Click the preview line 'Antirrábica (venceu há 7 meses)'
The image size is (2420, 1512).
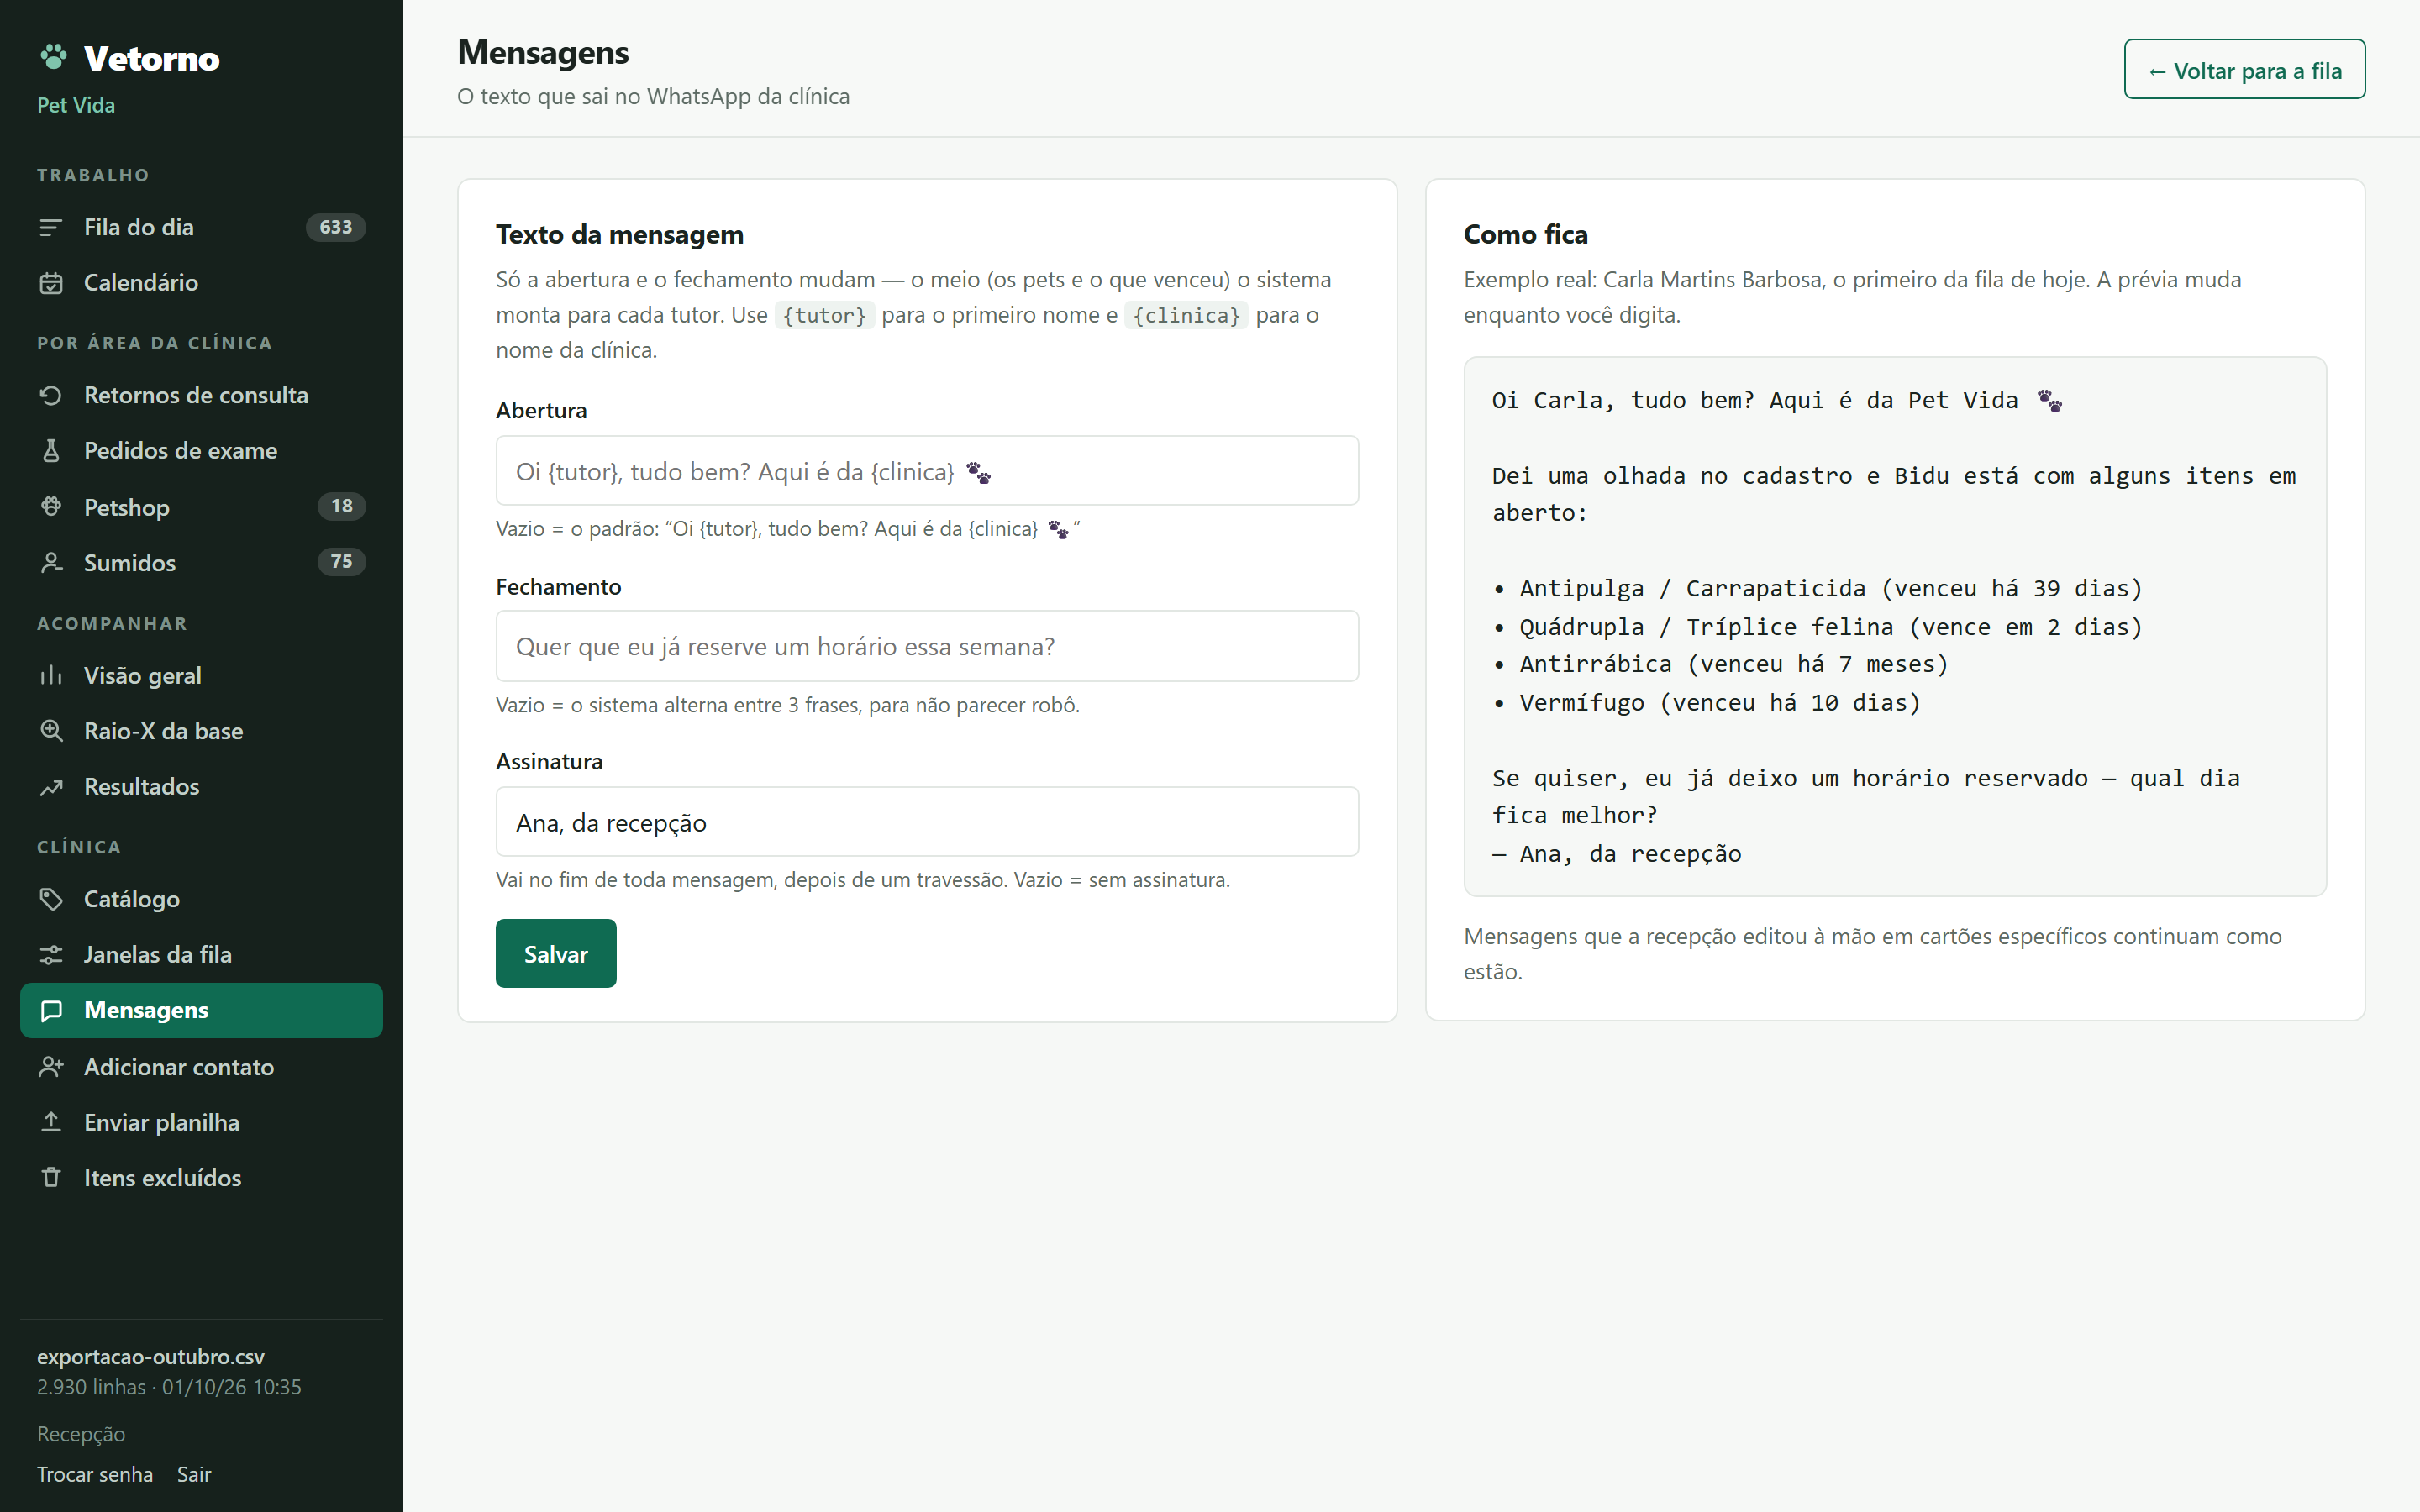point(1721,665)
